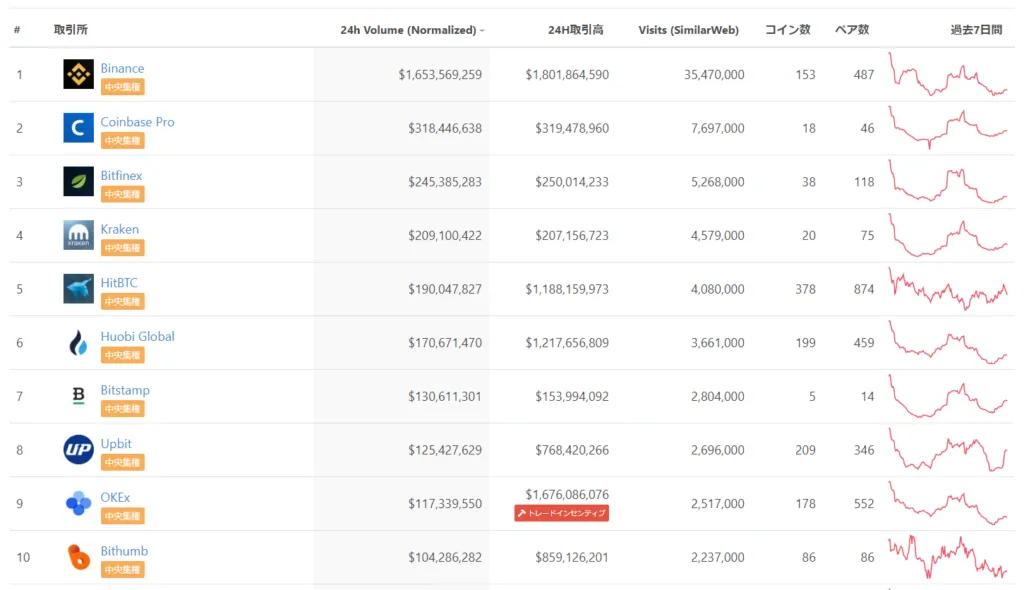The width and height of the screenshot is (1024, 590).
Task: Click the Bithumb 7-day sparkline chart
Action: click(948, 557)
